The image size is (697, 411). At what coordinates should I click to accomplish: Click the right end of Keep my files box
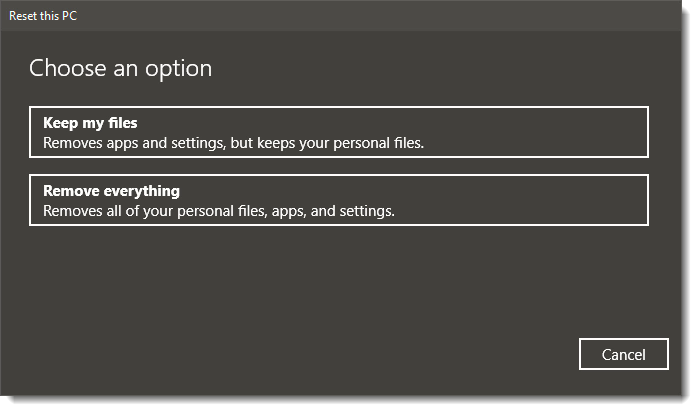(x=620, y=132)
